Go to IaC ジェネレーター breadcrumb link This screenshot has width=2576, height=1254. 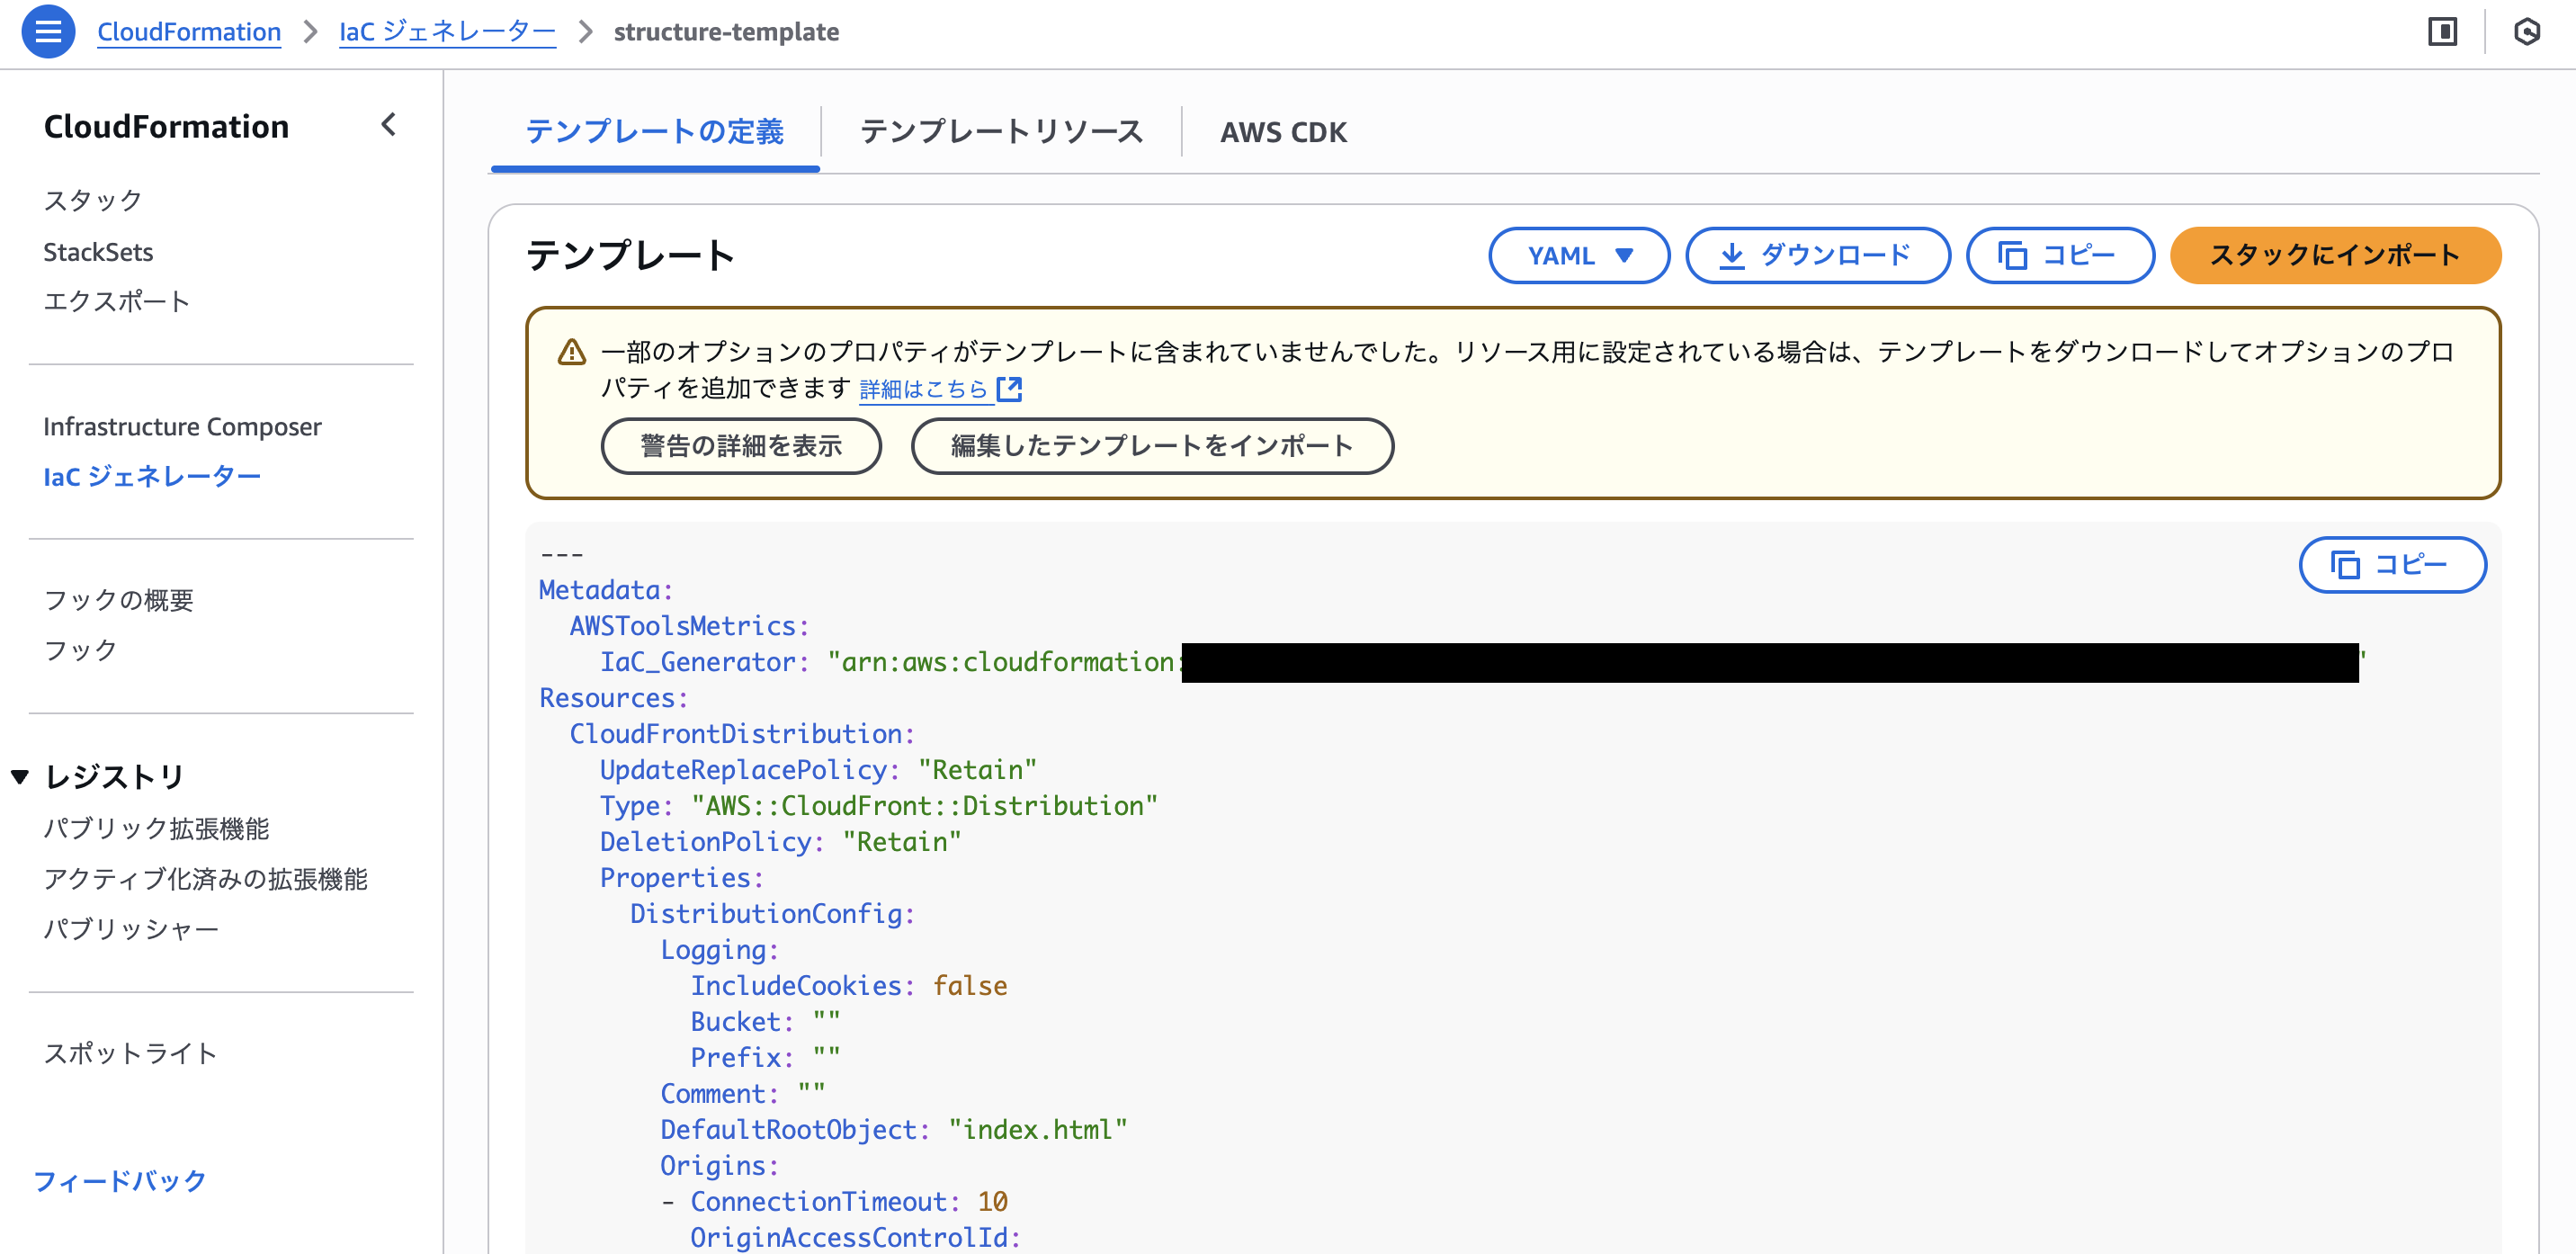point(447,32)
